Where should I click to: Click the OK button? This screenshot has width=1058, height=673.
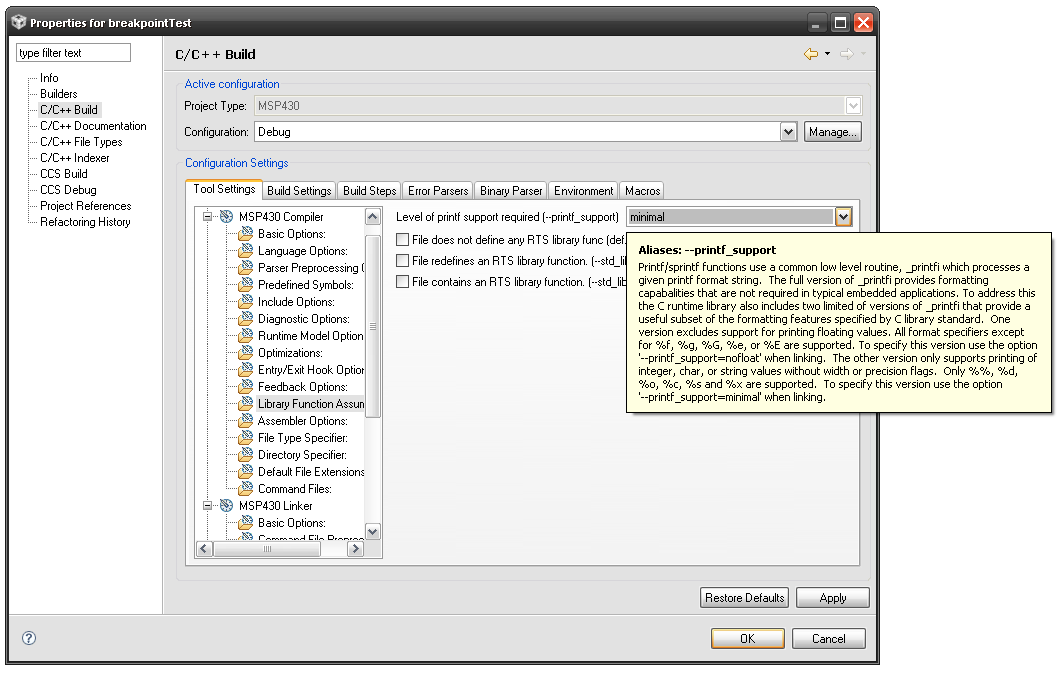pyautogui.click(x=748, y=639)
